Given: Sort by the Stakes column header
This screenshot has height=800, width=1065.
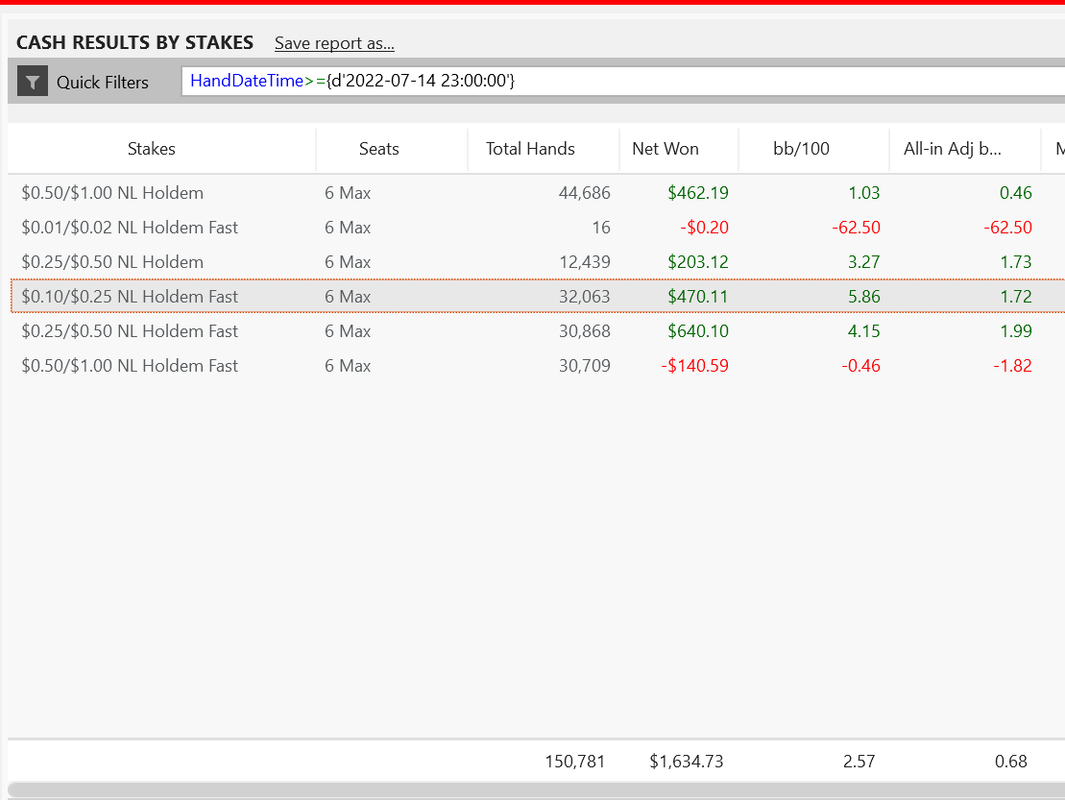Looking at the screenshot, I should point(151,149).
